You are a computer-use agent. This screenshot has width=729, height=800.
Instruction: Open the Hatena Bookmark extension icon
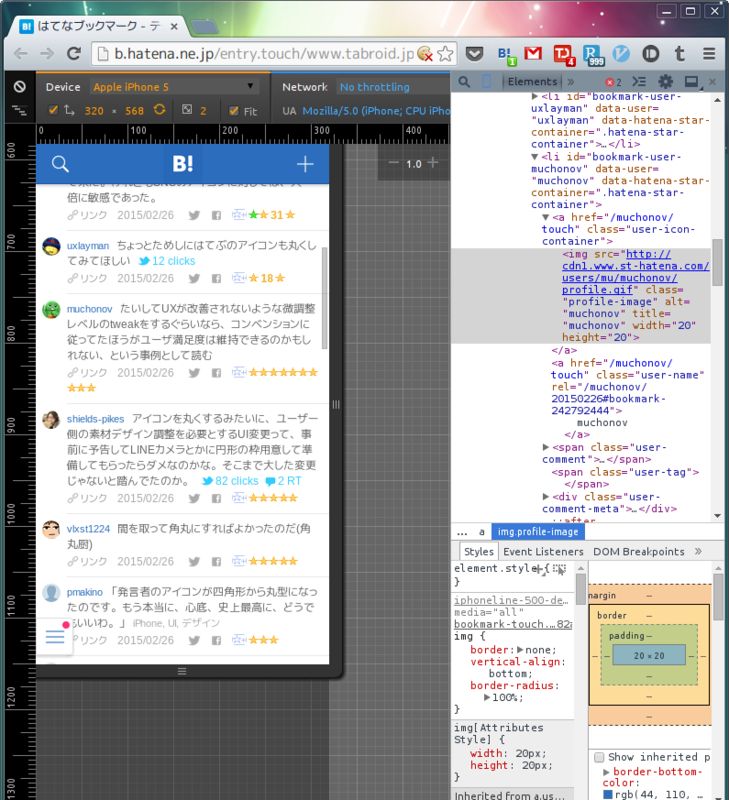pos(506,55)
